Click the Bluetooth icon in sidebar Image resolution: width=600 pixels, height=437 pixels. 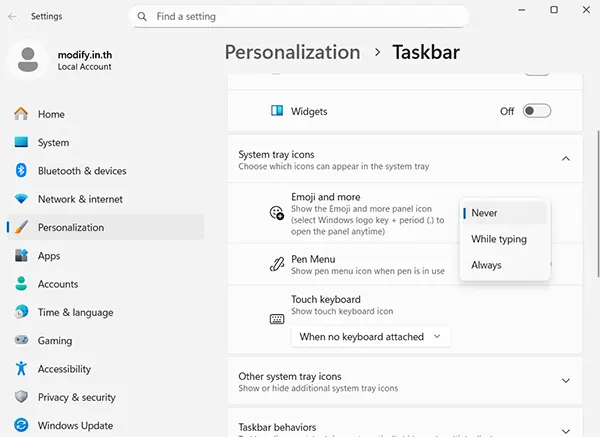tap(21, 170)
